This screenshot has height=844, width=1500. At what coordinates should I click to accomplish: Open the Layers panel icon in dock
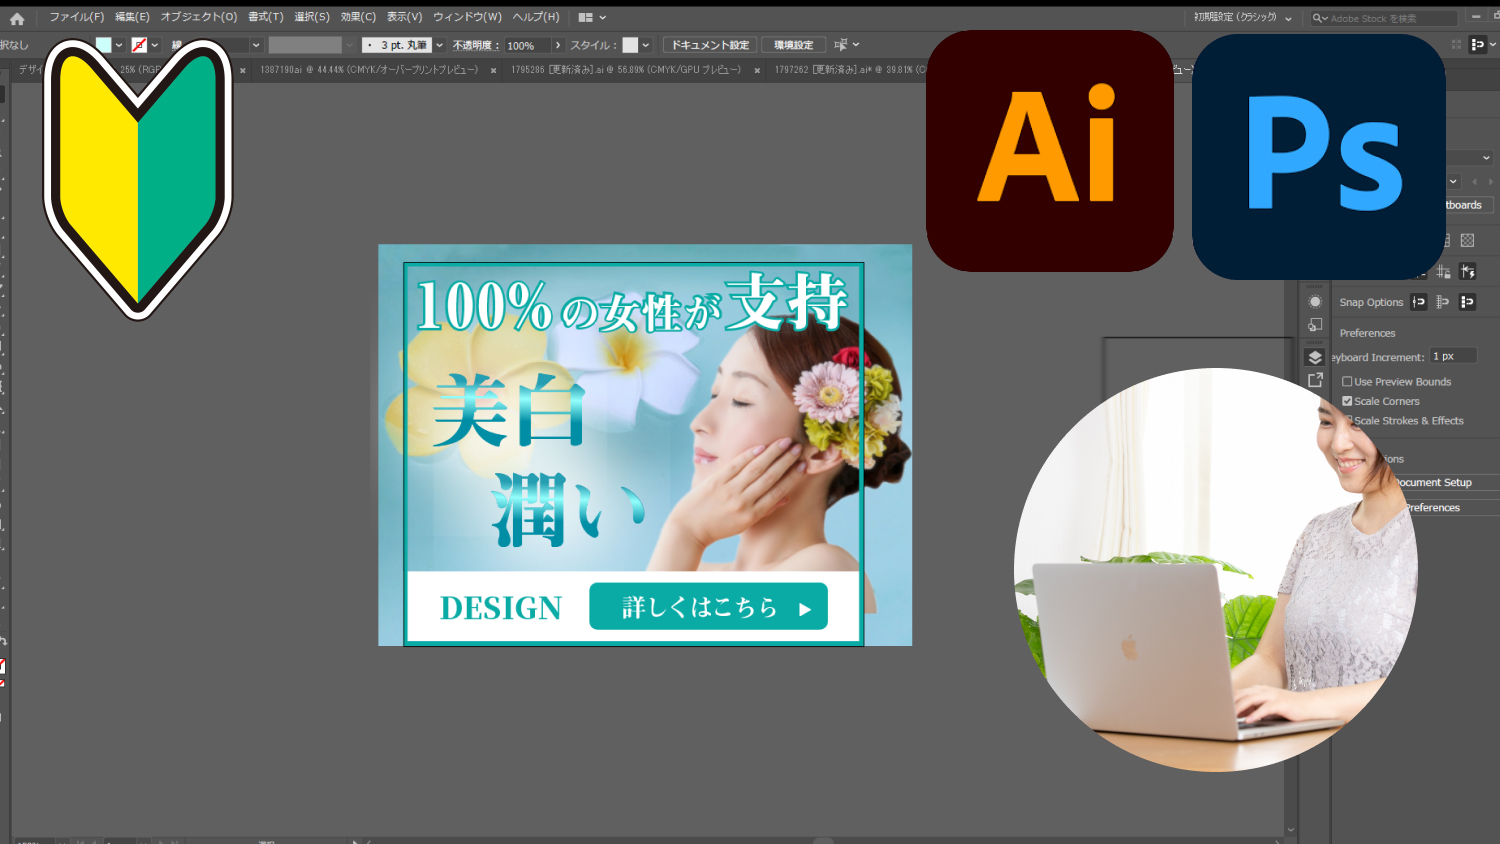click(1315, 358)
